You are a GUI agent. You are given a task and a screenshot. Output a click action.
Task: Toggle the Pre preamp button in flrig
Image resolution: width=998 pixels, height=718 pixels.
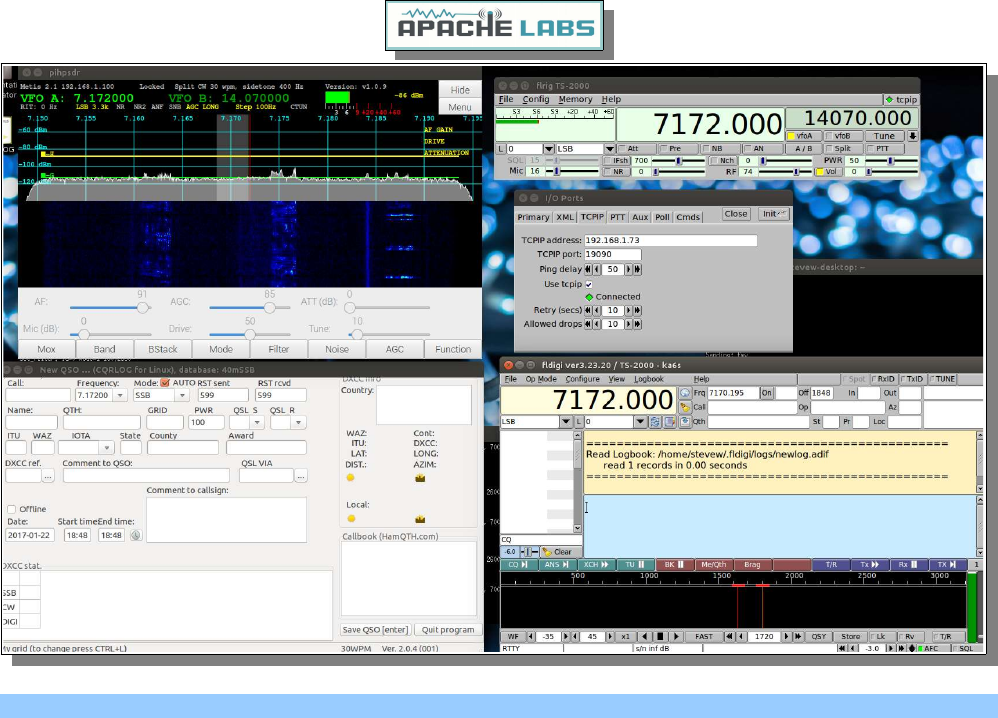679,148
